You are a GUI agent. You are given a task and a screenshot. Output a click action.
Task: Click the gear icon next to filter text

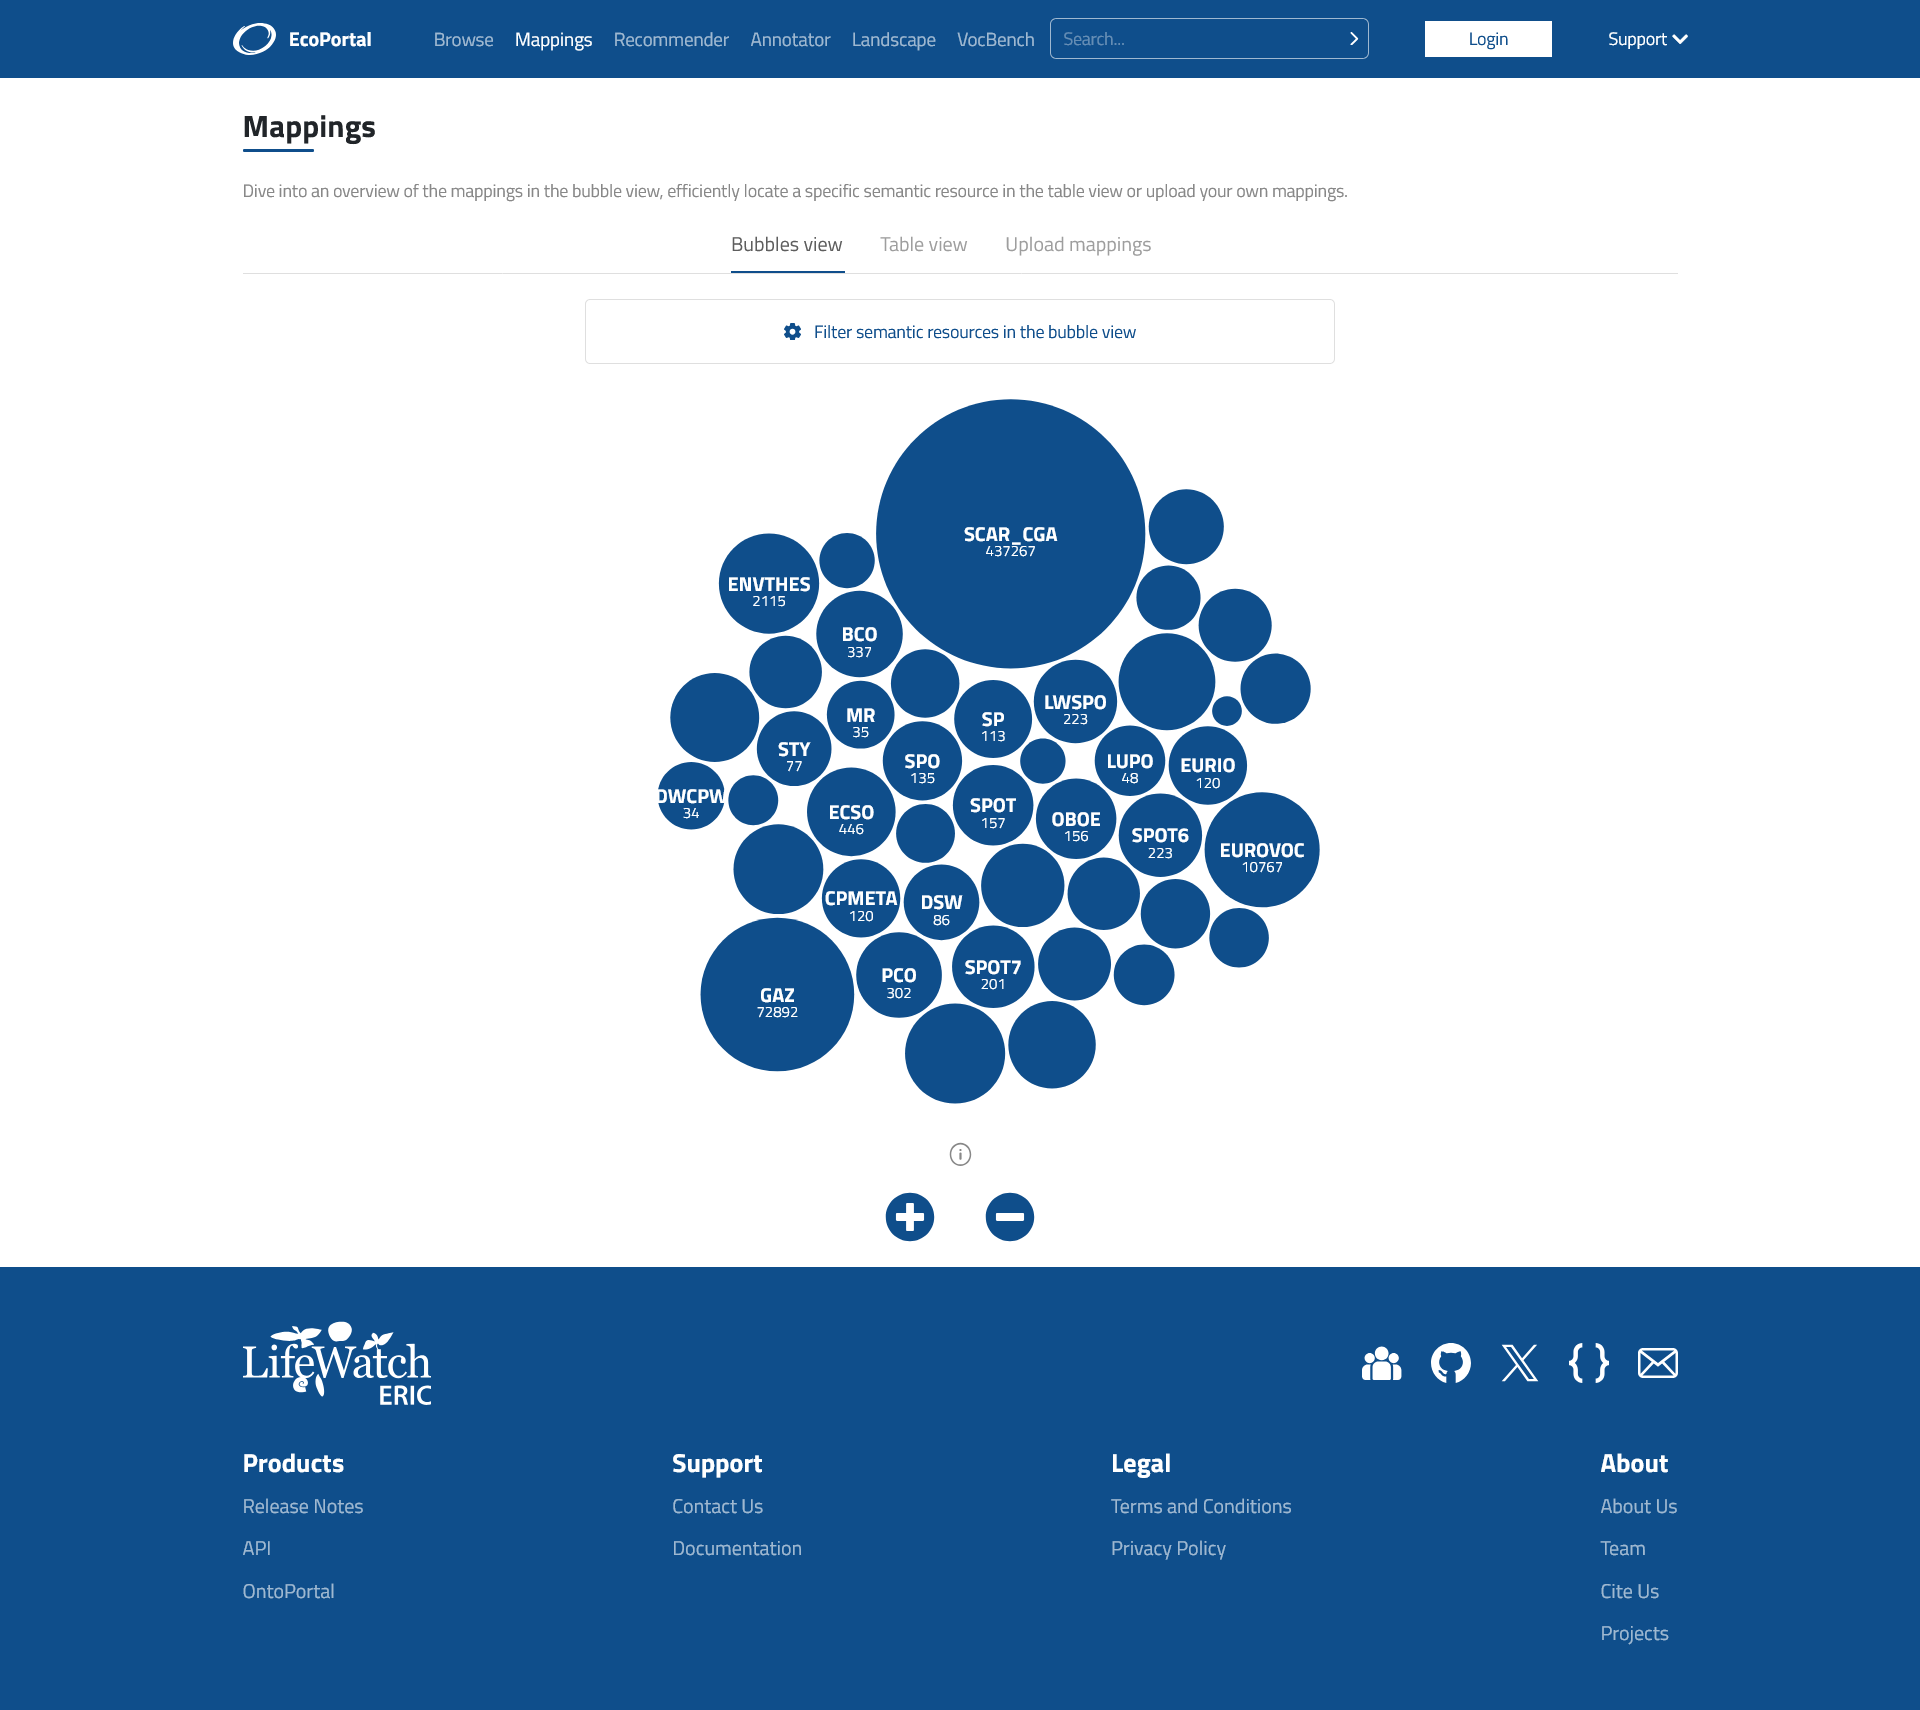pyautogui.click(x=791, y=331)
